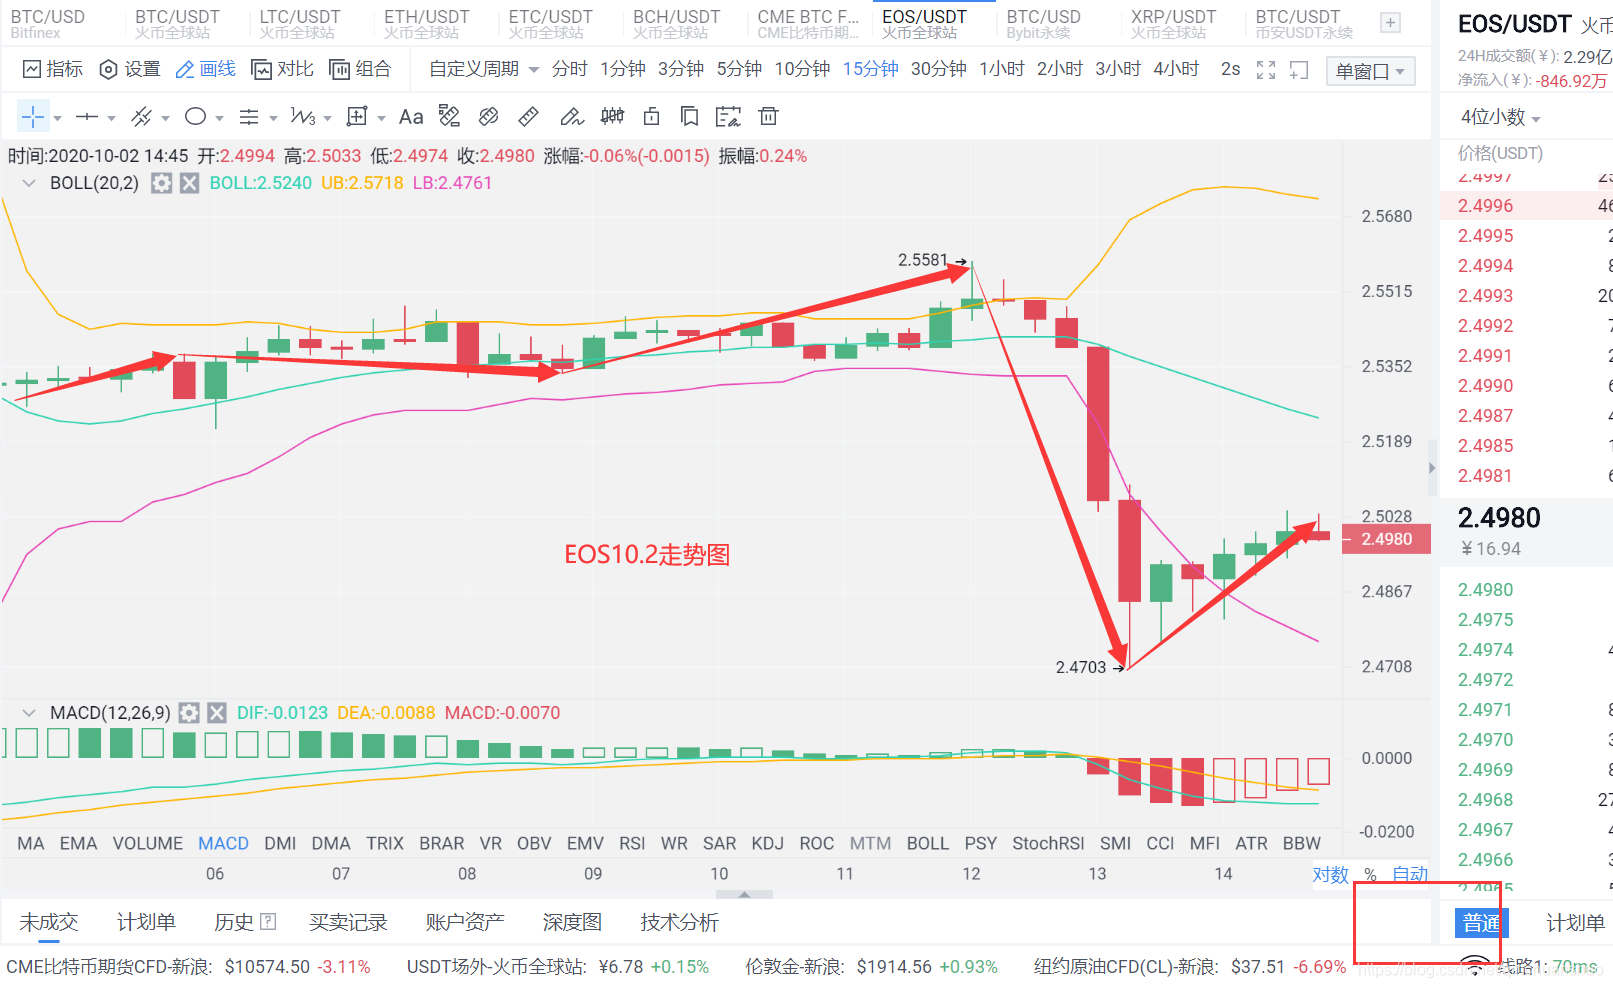Open the 自定义周期 custom period dropdown
This screenshot has width=1613, height=988.
484,69
